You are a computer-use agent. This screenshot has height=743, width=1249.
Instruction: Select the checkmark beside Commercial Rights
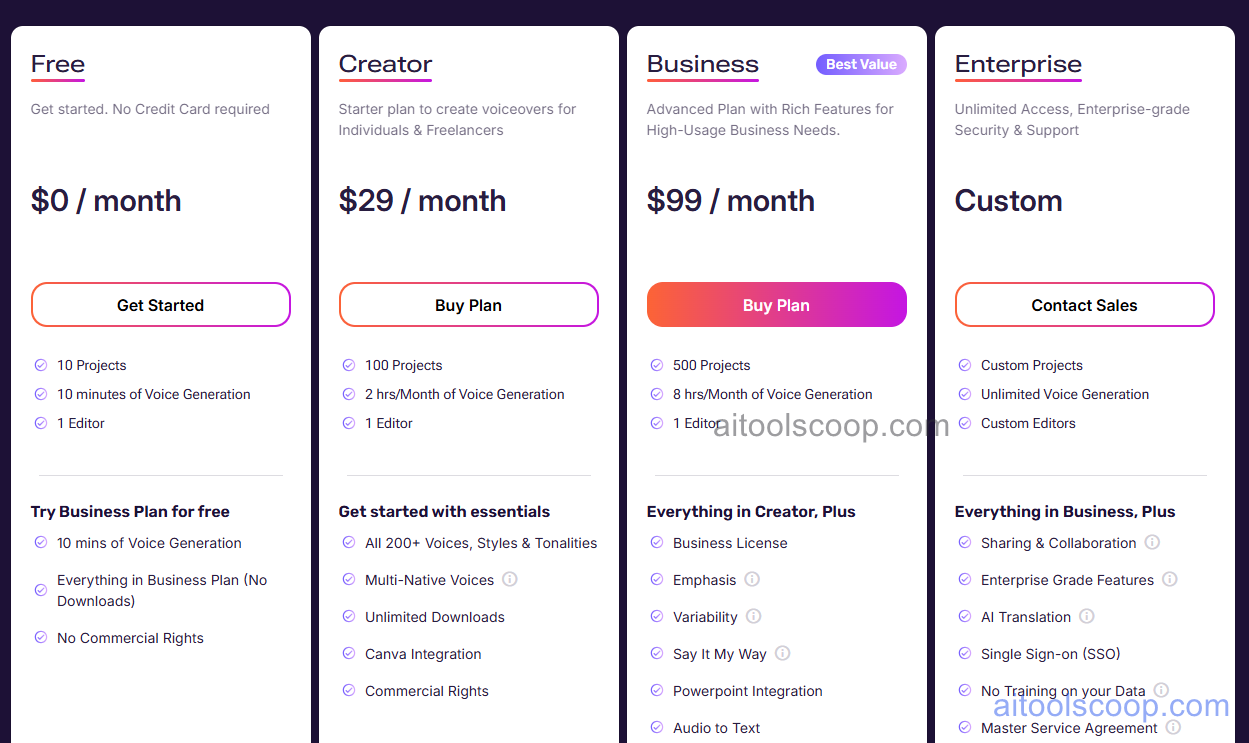tap(348, 691)
